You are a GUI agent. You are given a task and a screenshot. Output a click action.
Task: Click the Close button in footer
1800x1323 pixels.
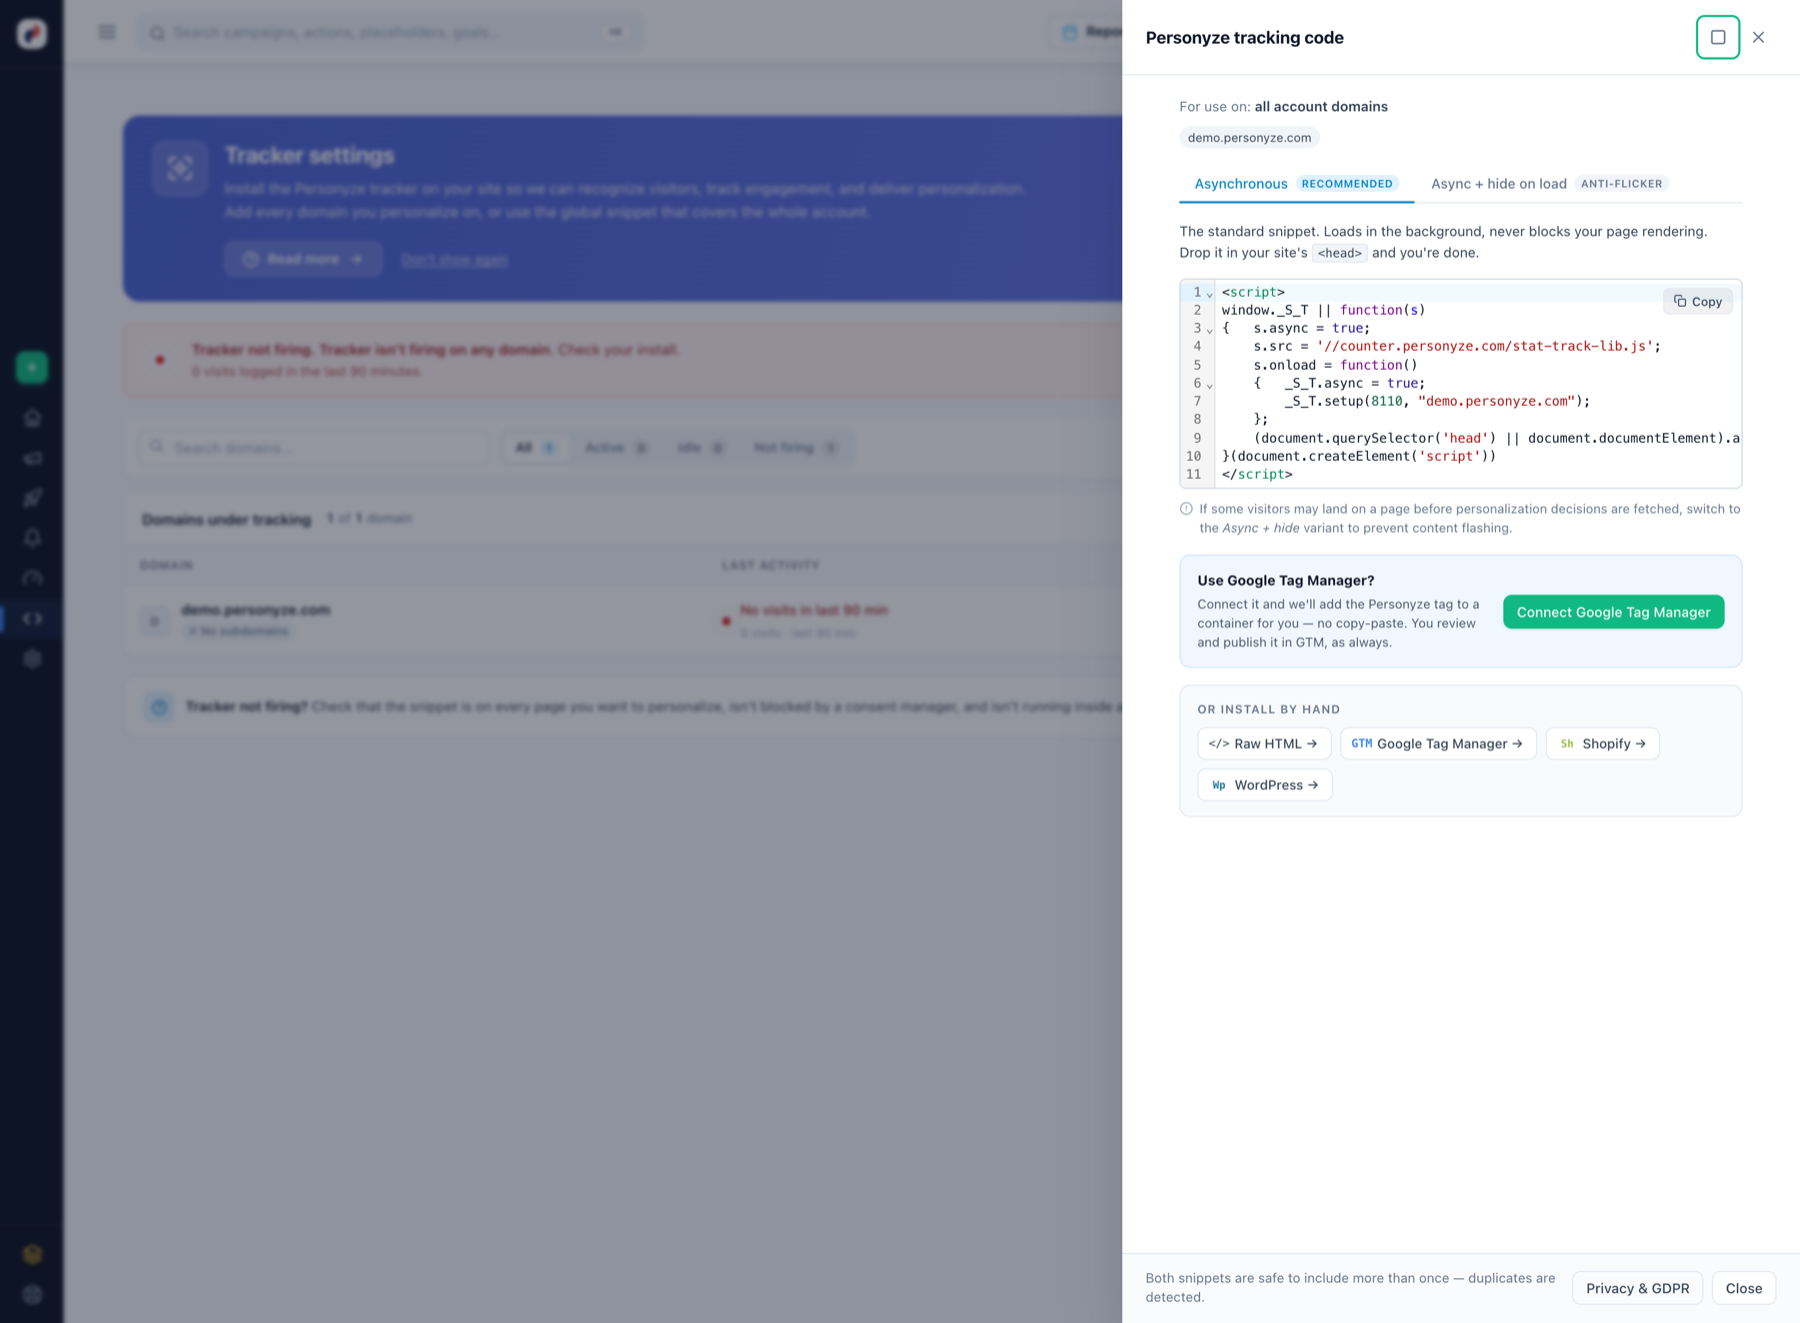[1743, 1288]
